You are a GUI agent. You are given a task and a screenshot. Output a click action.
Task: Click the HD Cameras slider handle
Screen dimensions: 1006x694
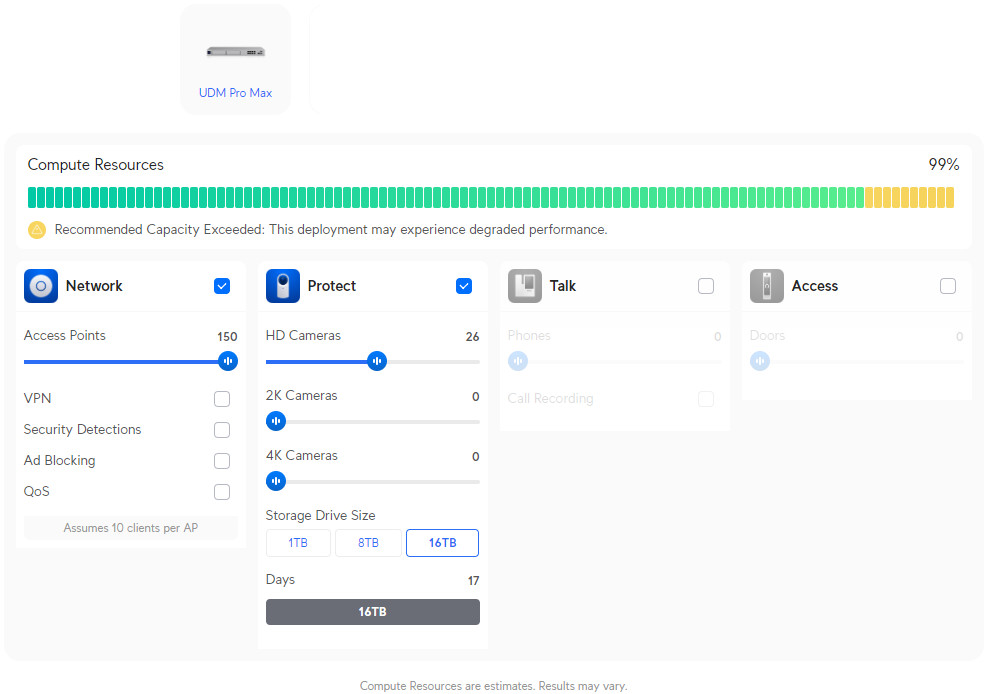[377, 361]
